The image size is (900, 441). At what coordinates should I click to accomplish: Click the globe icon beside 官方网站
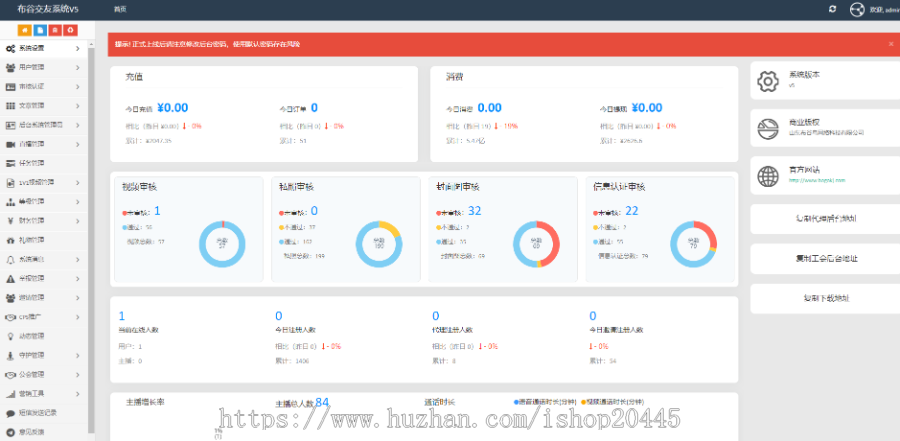pos(768,176)
